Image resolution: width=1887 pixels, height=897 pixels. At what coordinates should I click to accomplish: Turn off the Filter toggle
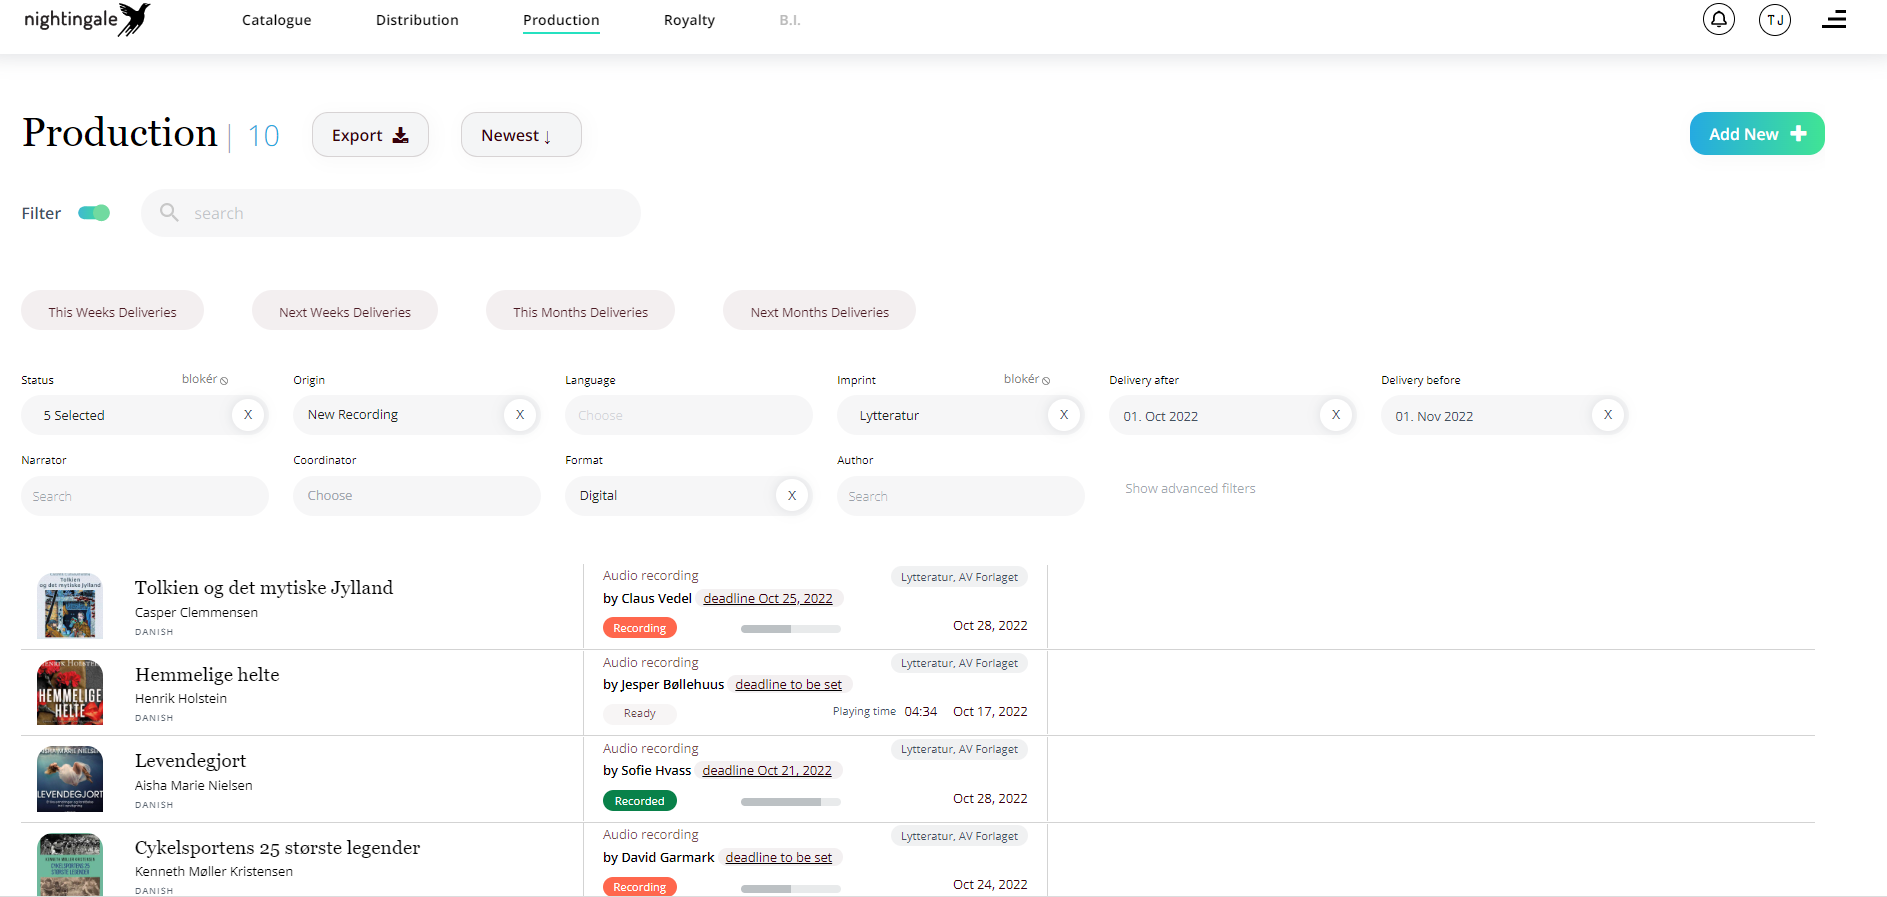click(94, 213)
